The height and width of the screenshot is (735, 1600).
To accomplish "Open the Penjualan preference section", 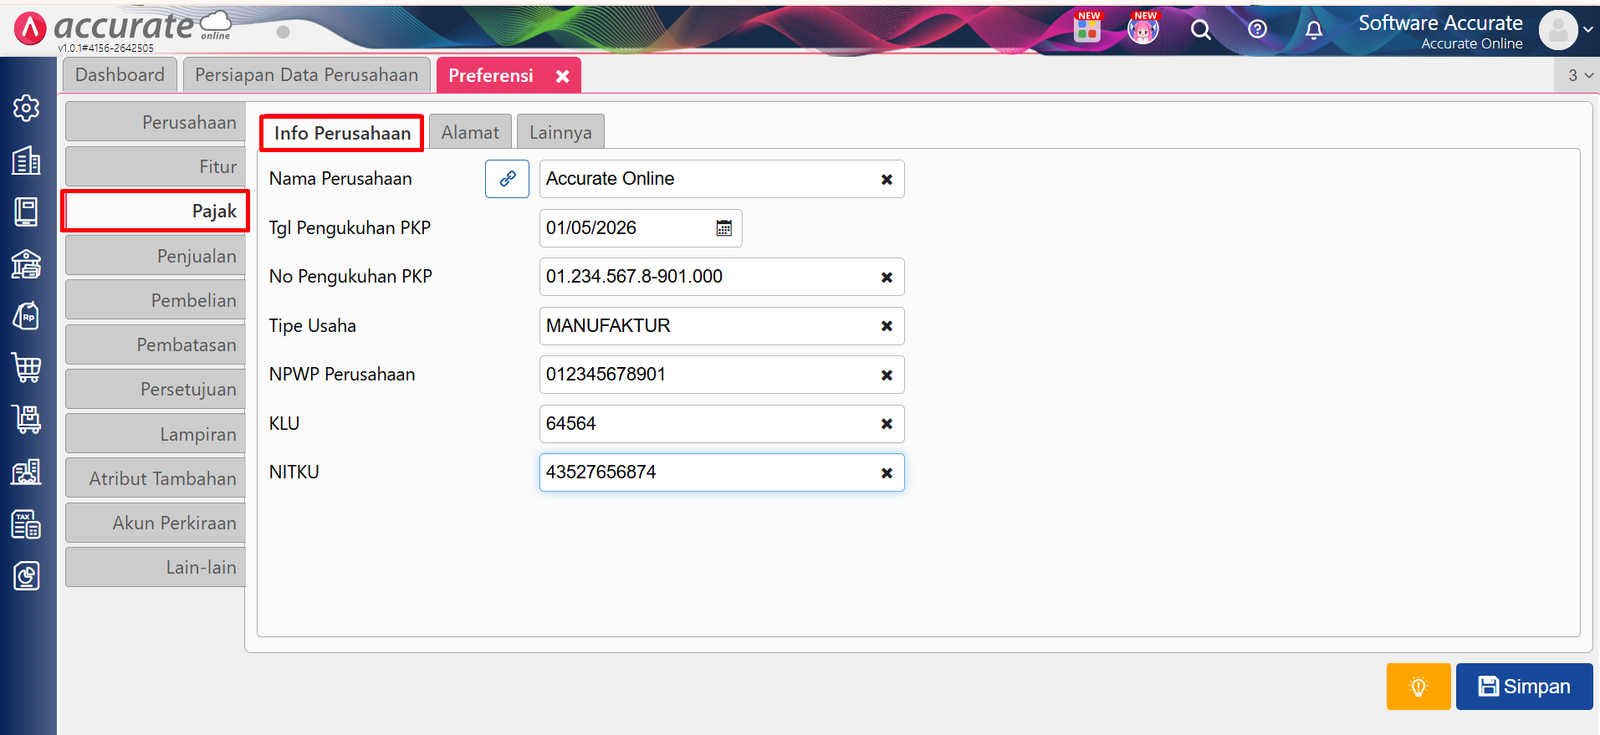I will (x=155, y=256).
